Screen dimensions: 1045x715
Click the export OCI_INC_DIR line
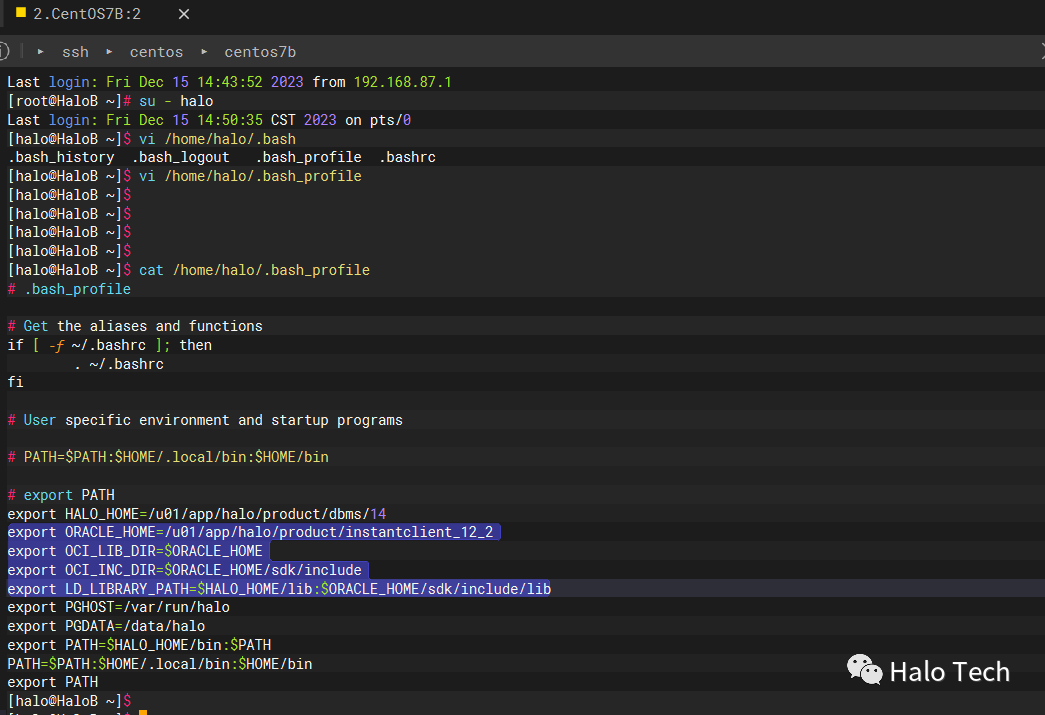185,570
